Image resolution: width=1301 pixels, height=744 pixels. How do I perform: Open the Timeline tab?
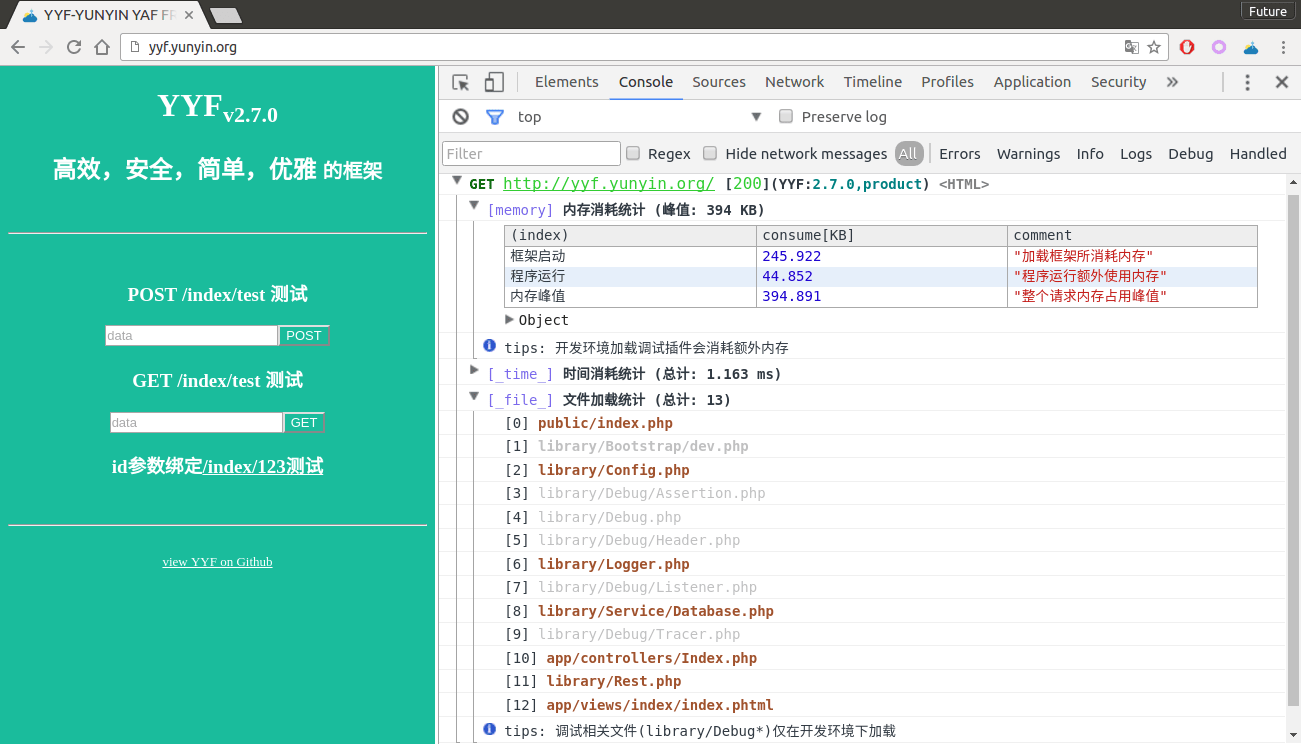[872, 82]
